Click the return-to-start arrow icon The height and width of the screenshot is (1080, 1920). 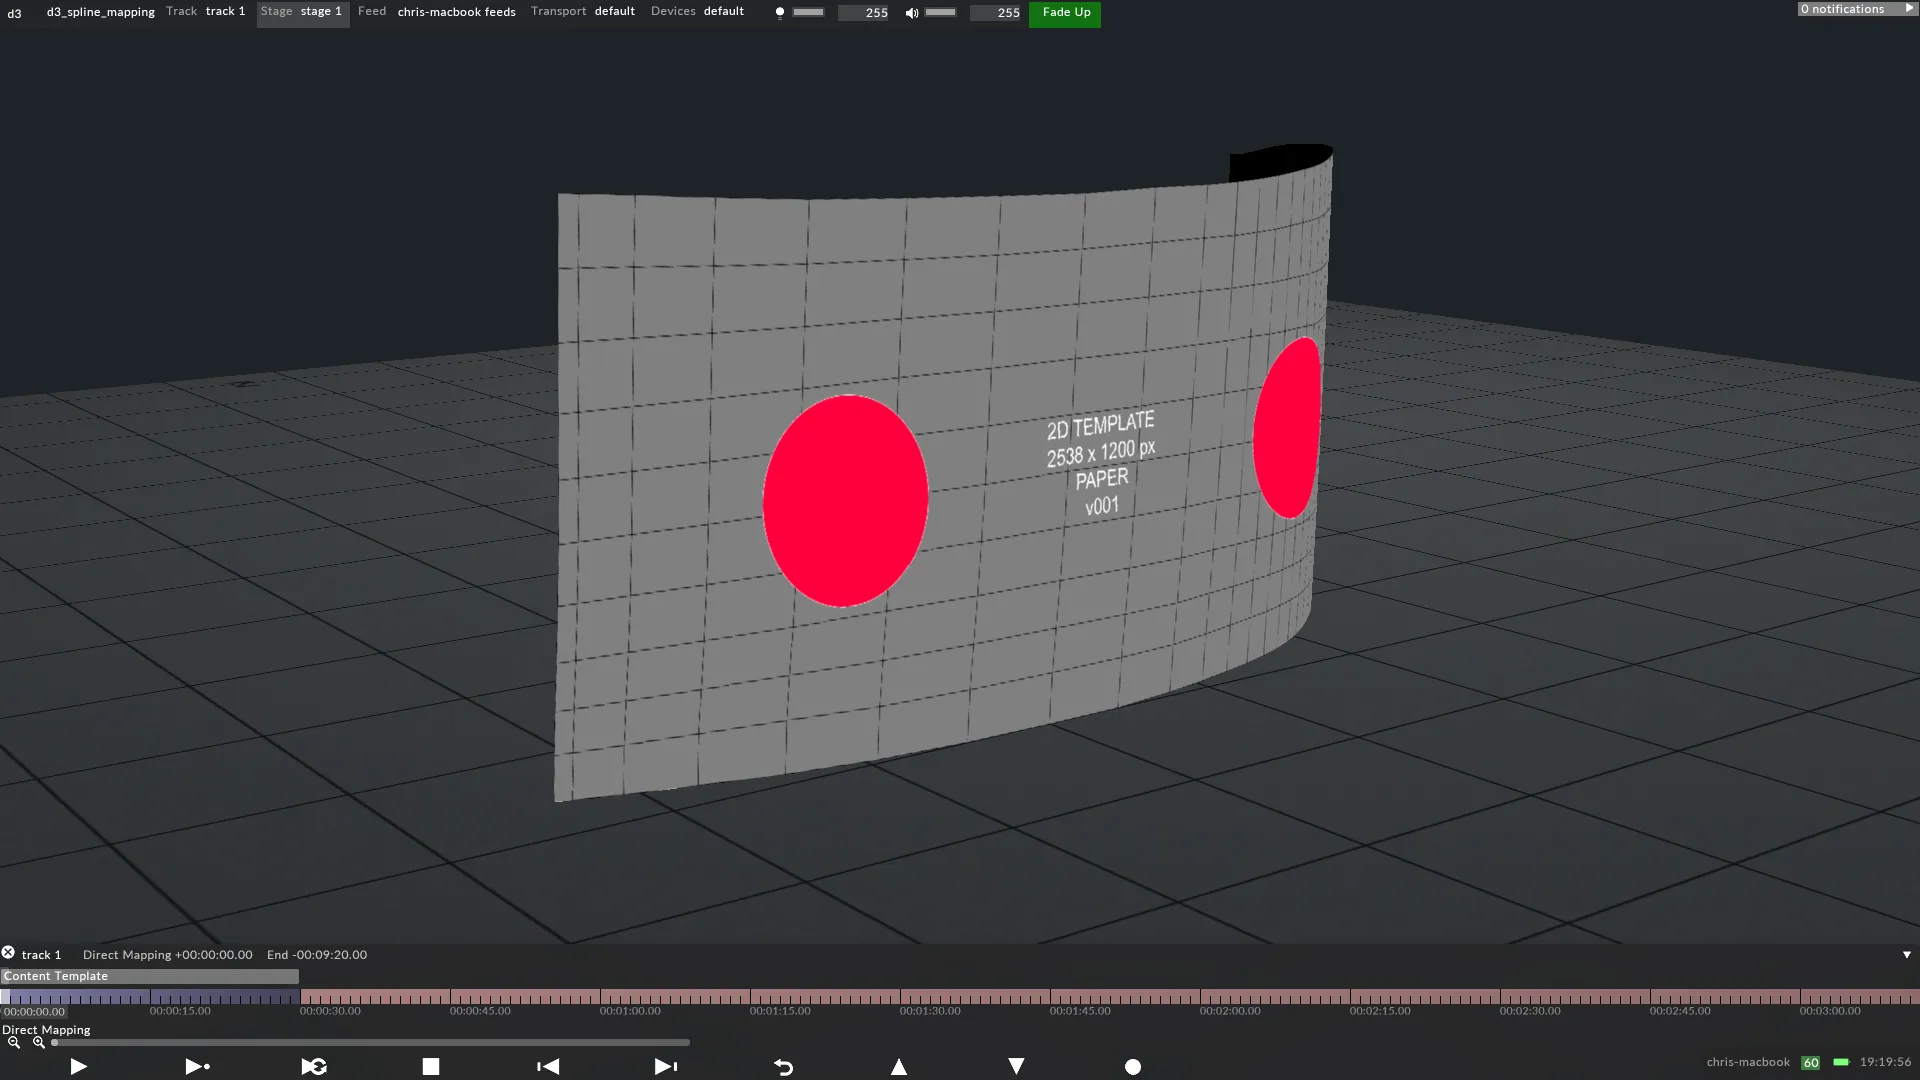(x=783, y=1066)
